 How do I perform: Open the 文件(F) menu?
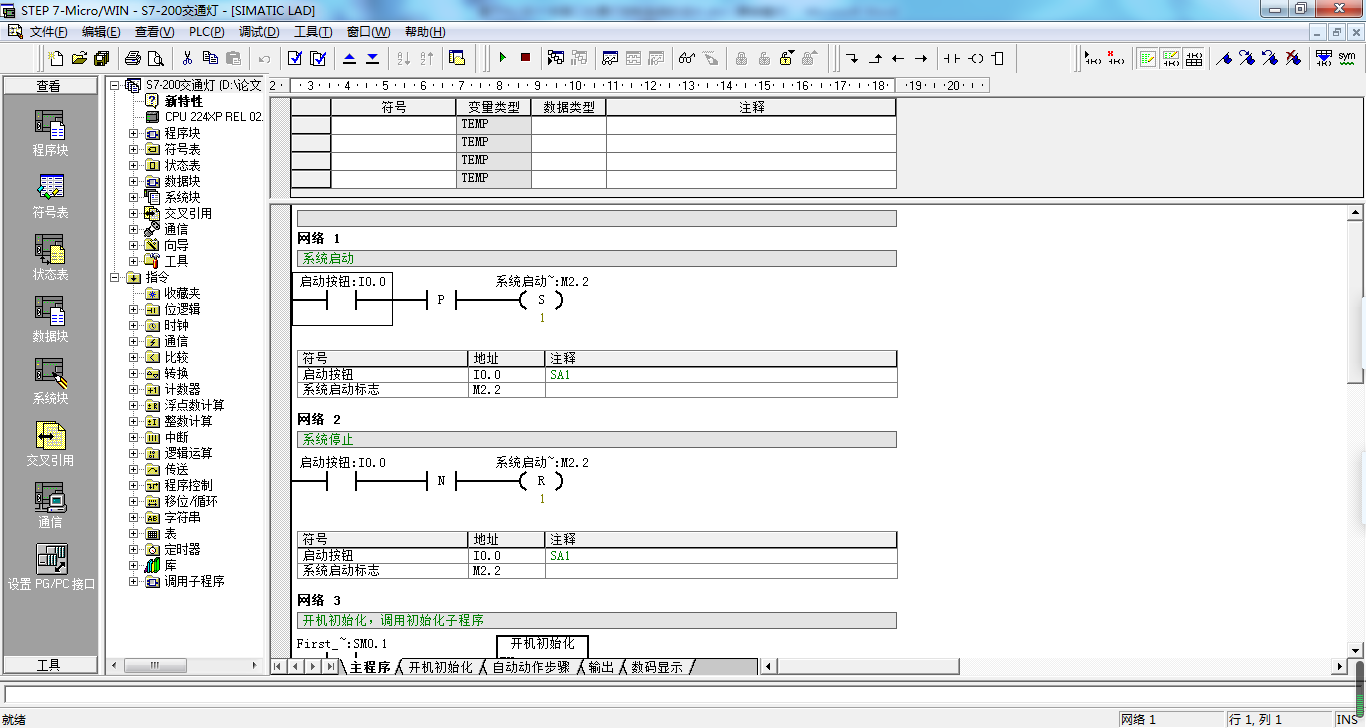click(x=48, y=32)
